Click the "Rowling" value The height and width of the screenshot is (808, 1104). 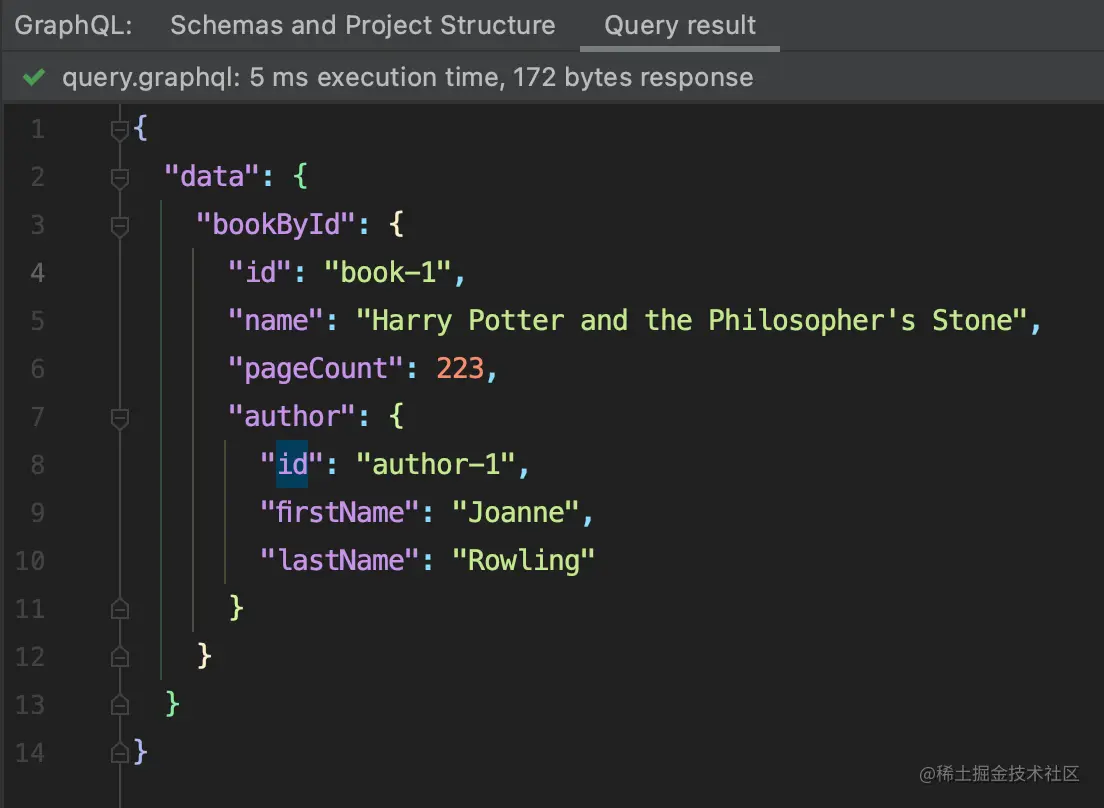click(523, 561)
